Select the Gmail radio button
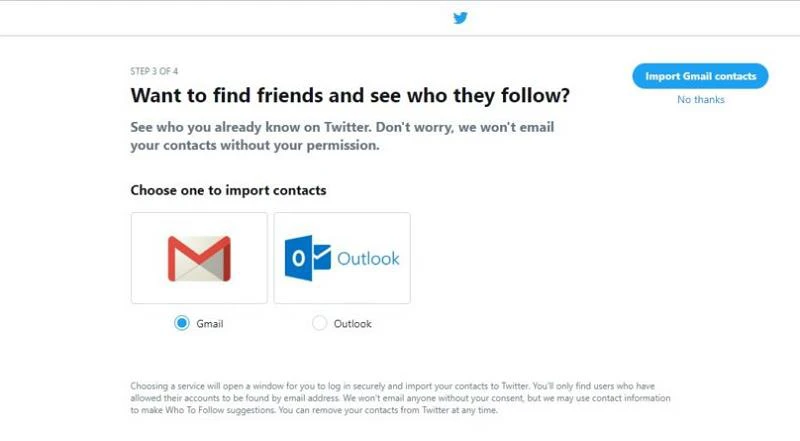 click(181, 323)
